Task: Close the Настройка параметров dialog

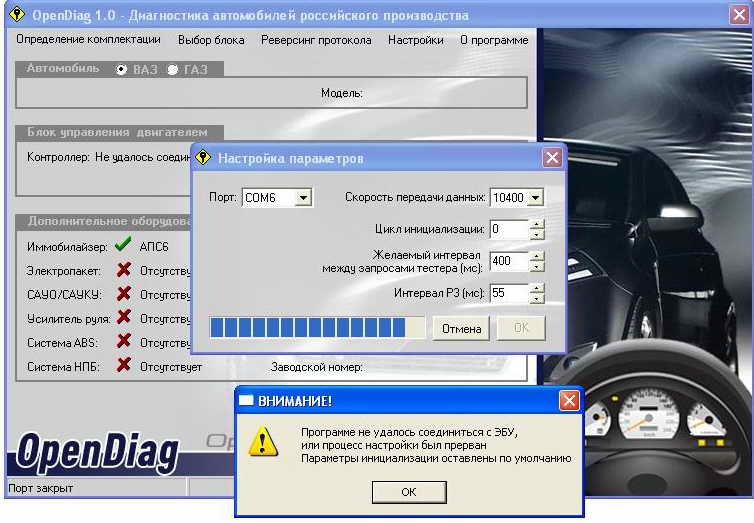Action: point(552,157)
